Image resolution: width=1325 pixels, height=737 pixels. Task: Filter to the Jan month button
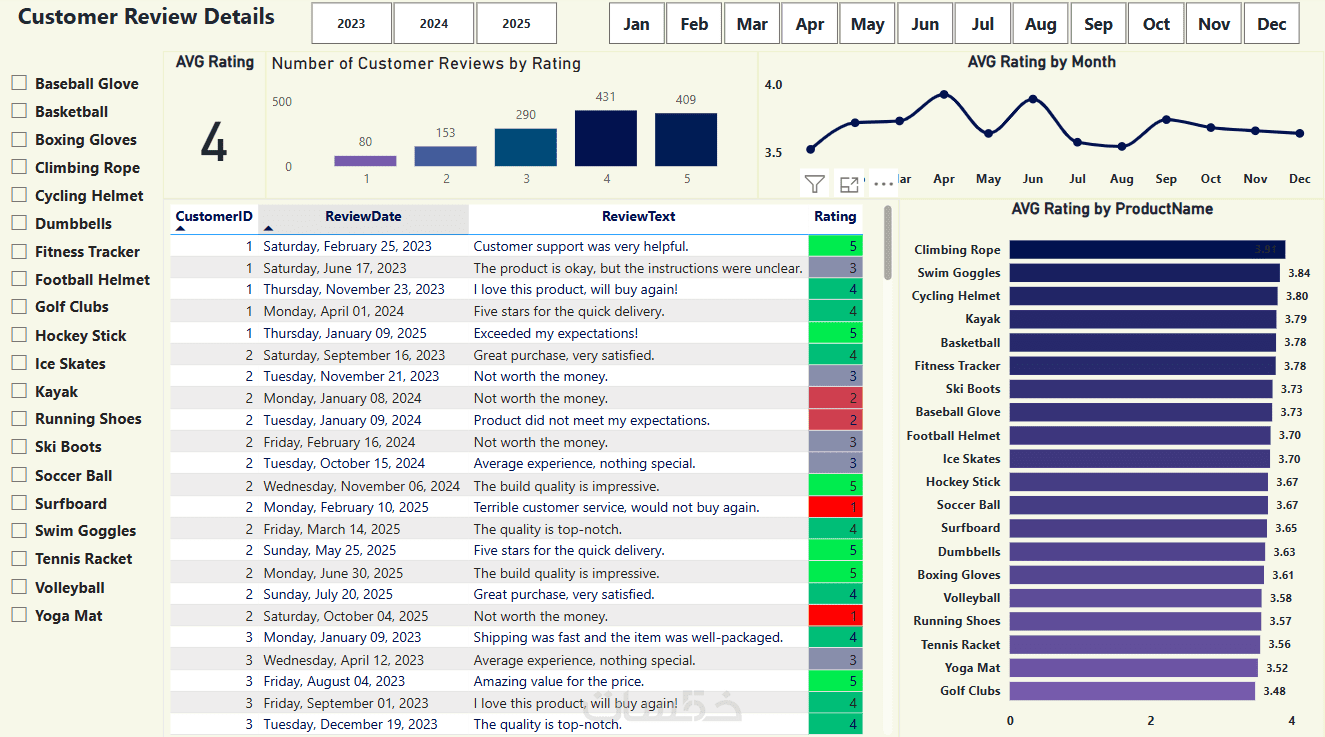636,24
